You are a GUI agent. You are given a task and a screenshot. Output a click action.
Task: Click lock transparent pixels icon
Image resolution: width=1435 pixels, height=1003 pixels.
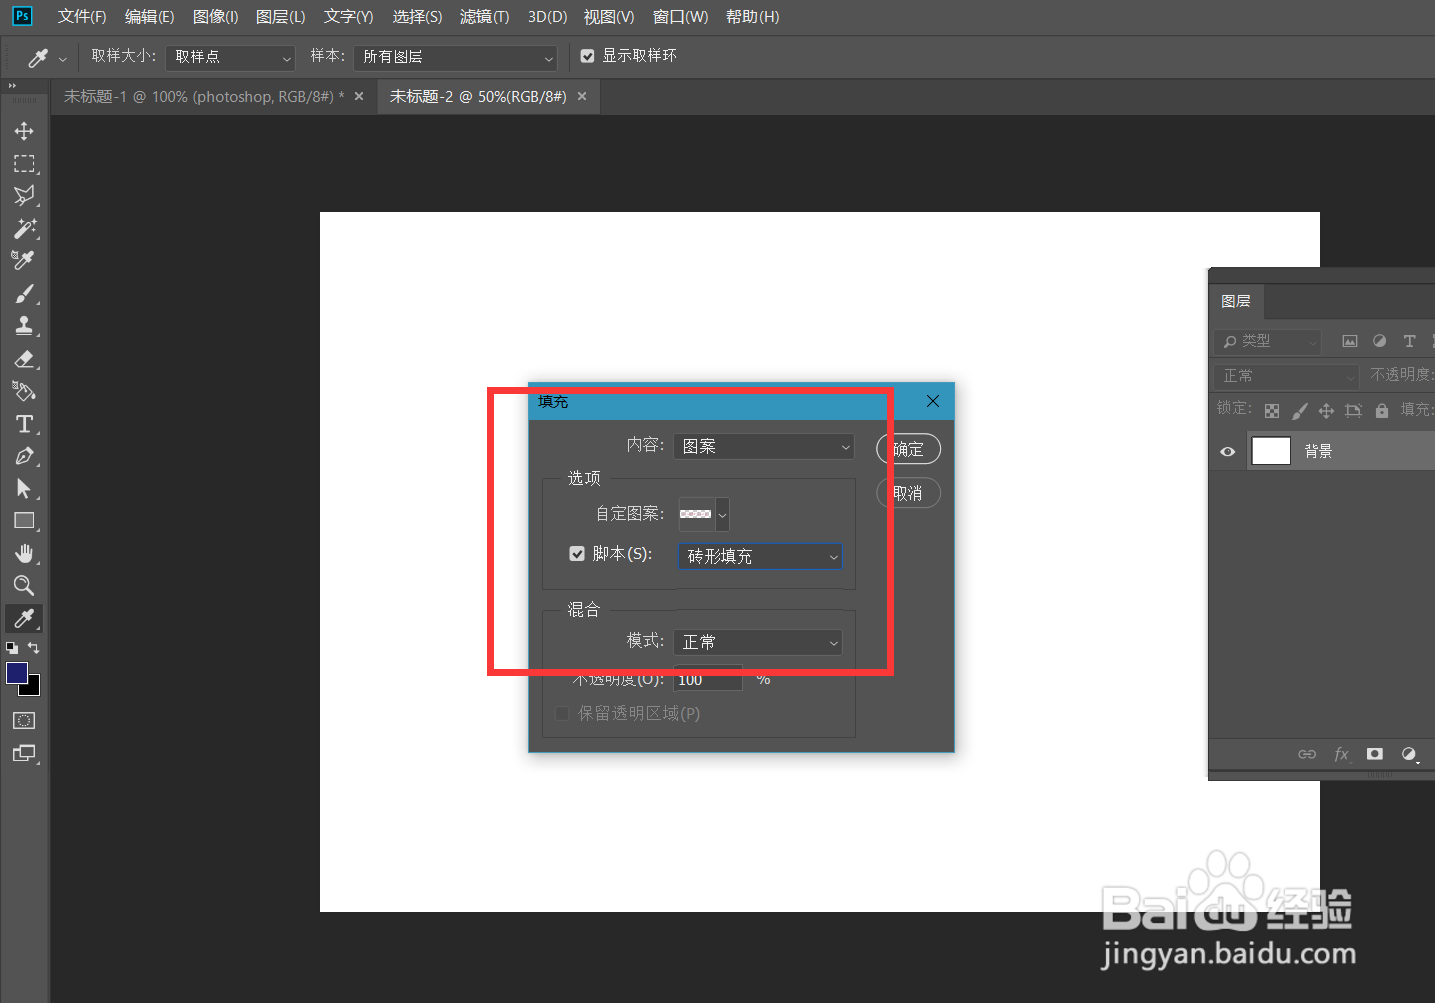1272,411
